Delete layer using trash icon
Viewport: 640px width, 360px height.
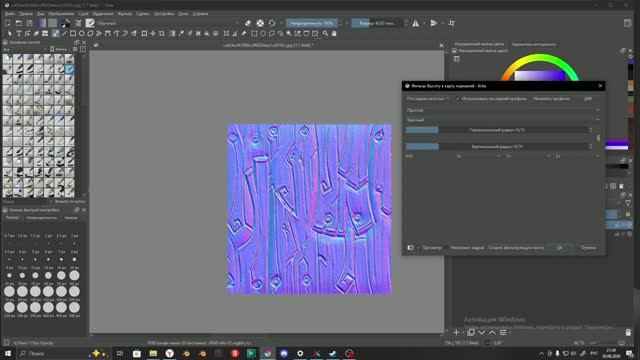(628, 332)
